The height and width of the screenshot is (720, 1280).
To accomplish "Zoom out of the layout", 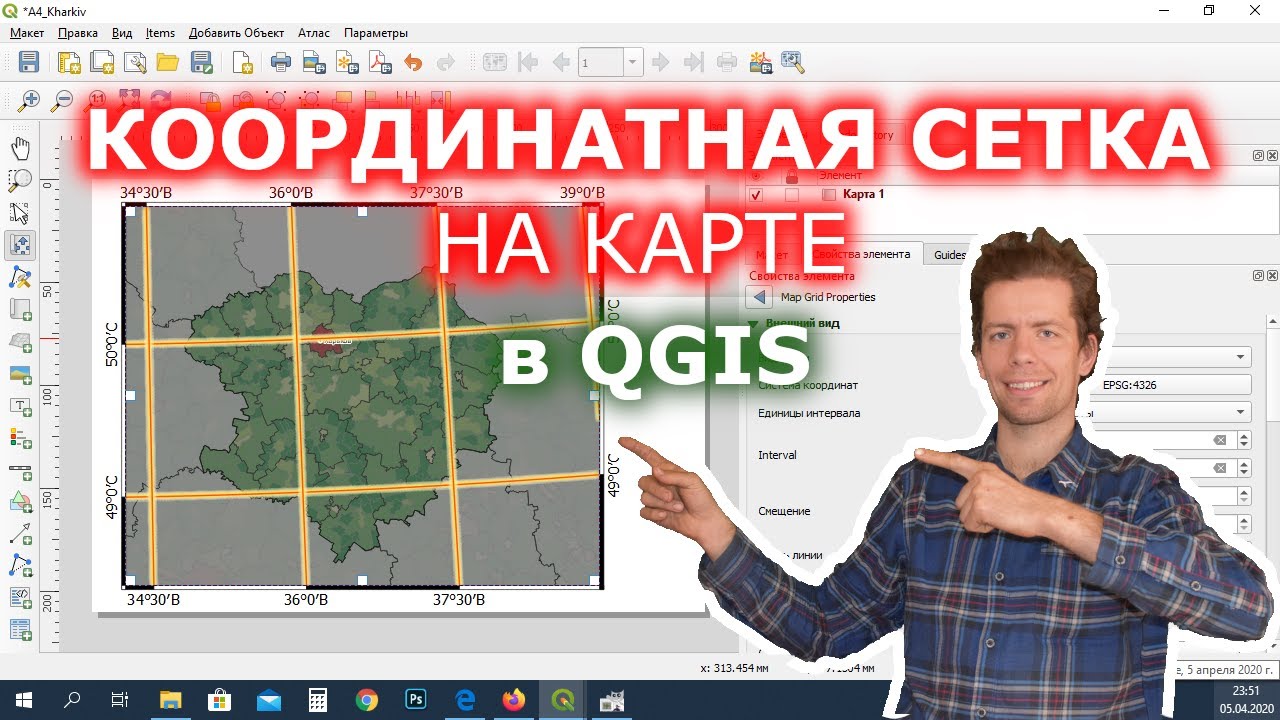I will [x=62, y=99].
